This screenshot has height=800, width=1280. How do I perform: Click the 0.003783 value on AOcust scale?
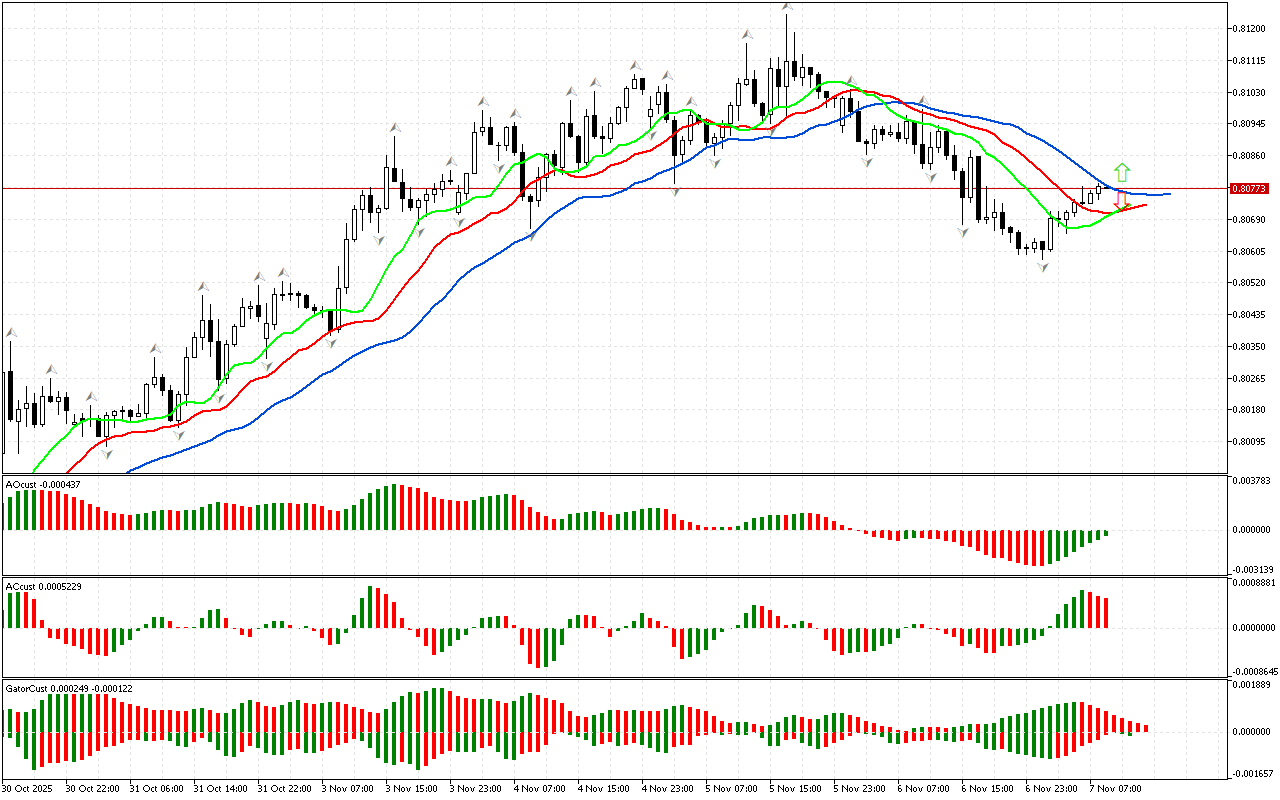(1249, 481)
